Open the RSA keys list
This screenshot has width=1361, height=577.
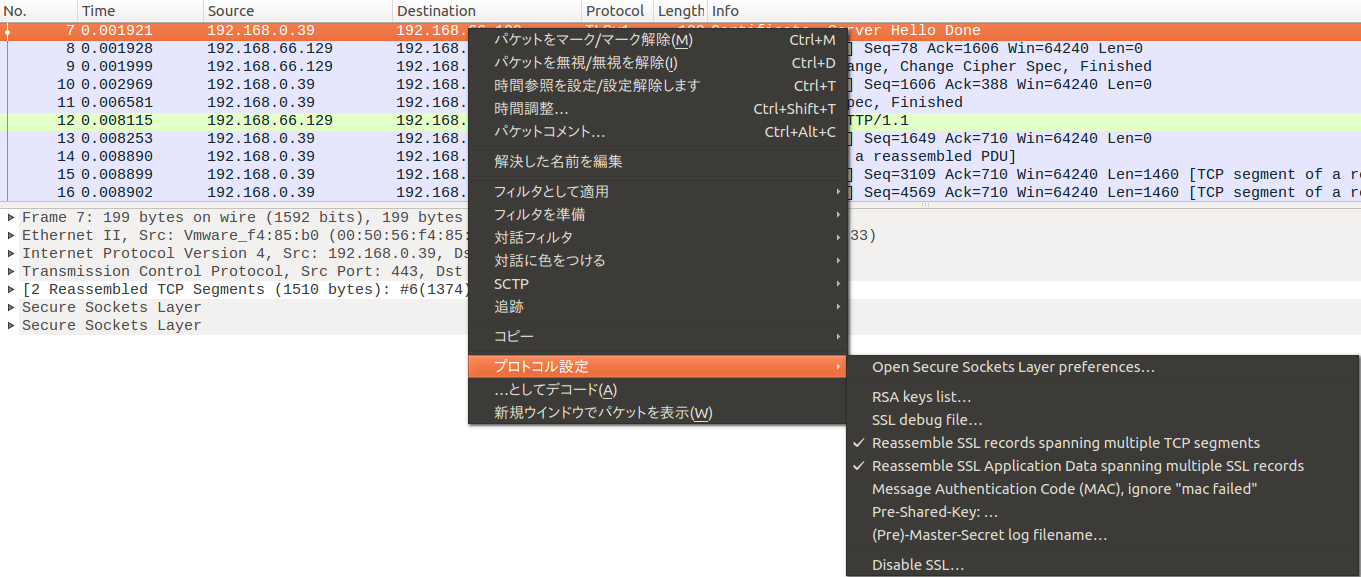(921, 396)
